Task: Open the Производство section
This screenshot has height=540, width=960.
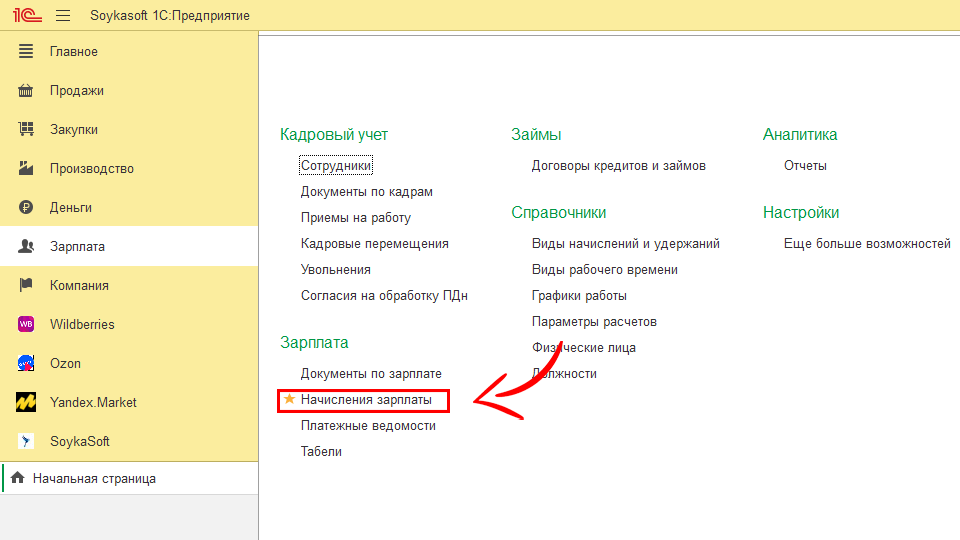Action: pos(91,168)
